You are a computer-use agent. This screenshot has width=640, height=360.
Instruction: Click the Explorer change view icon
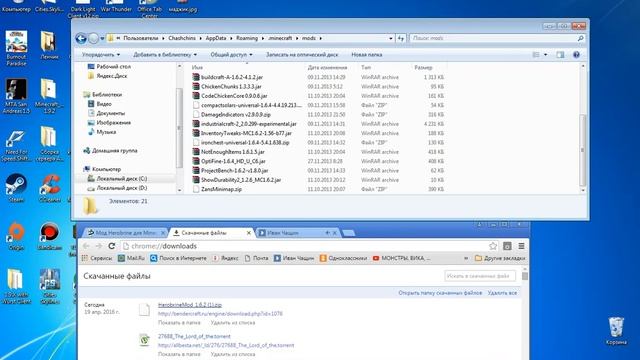(x=536, y=55)
